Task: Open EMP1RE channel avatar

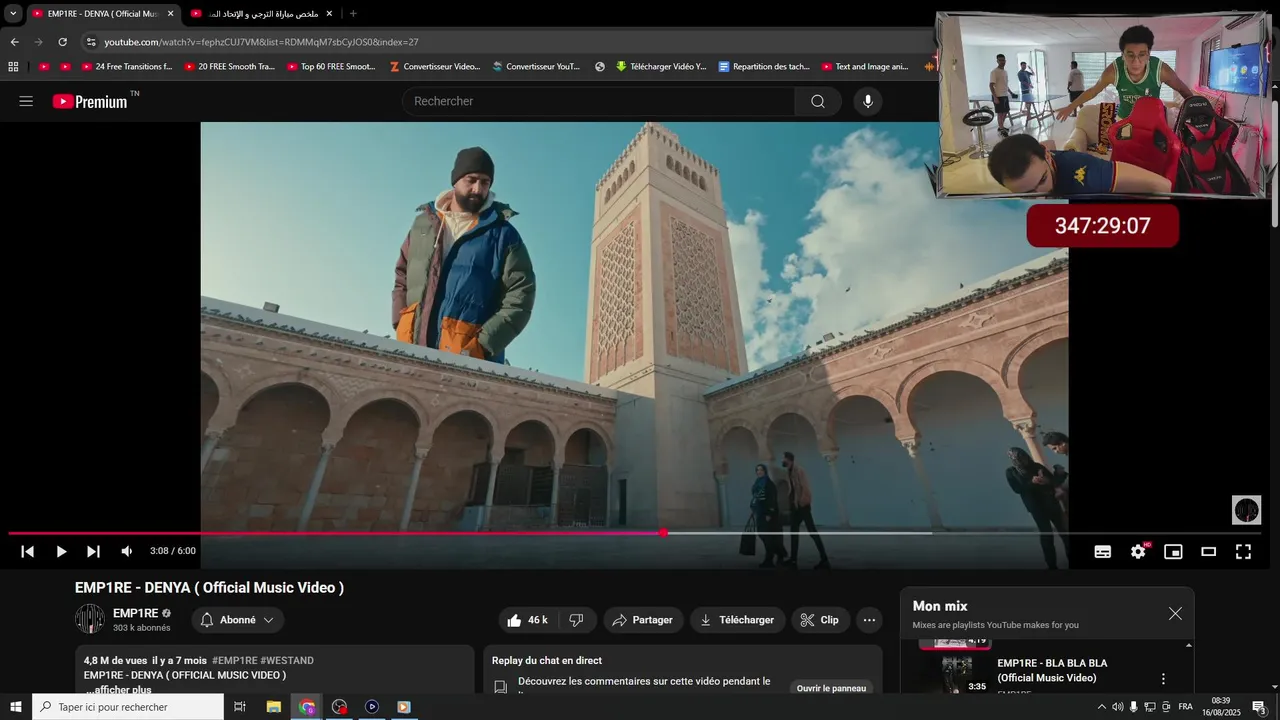Action: pos(90,619)
